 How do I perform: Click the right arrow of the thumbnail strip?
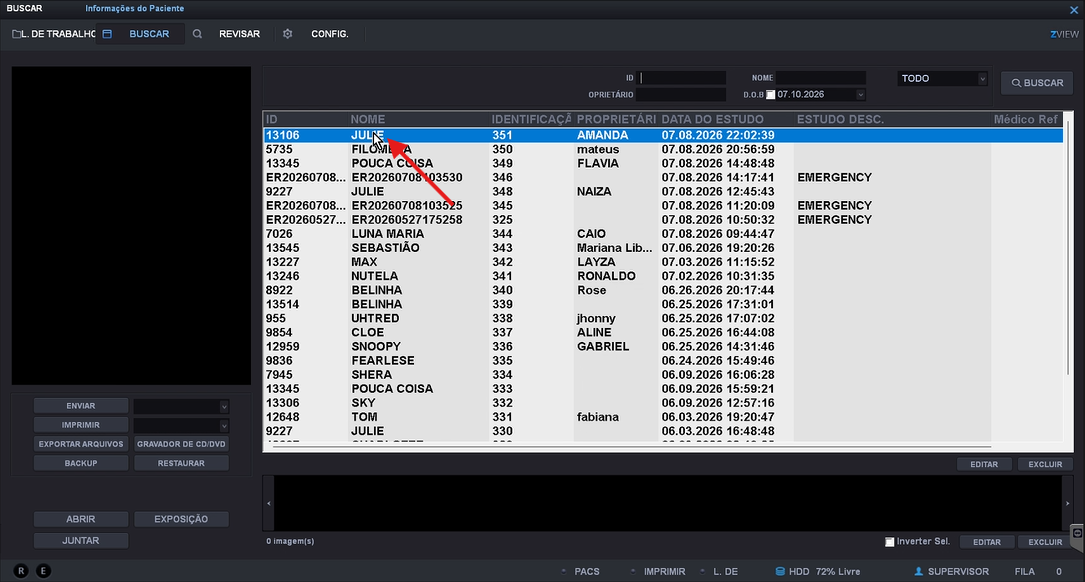[x=1068, y=503]
